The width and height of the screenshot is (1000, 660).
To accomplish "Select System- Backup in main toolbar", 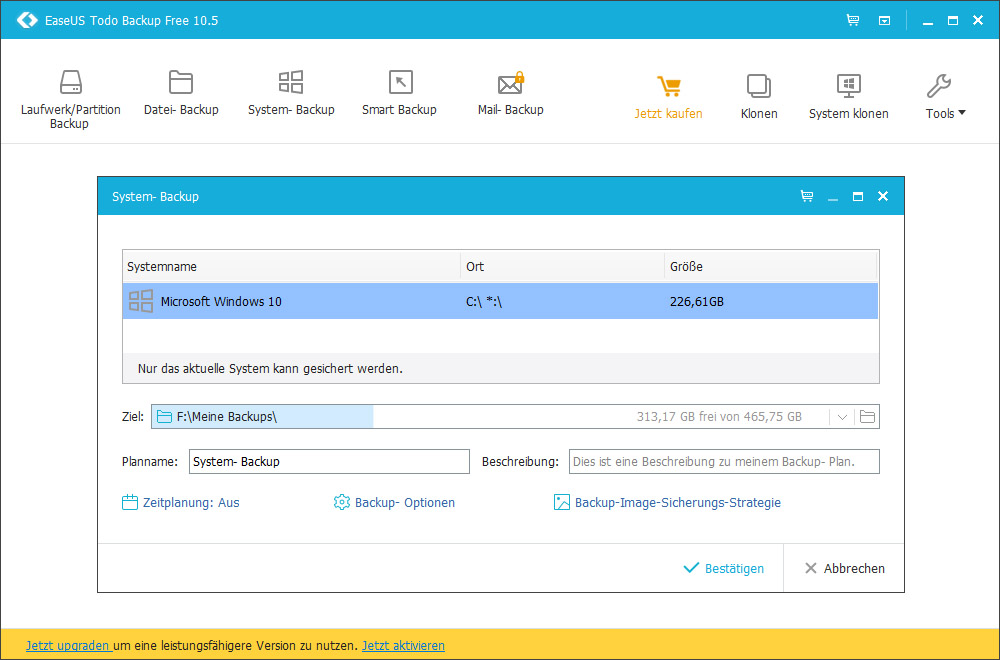I will point(291,93).
